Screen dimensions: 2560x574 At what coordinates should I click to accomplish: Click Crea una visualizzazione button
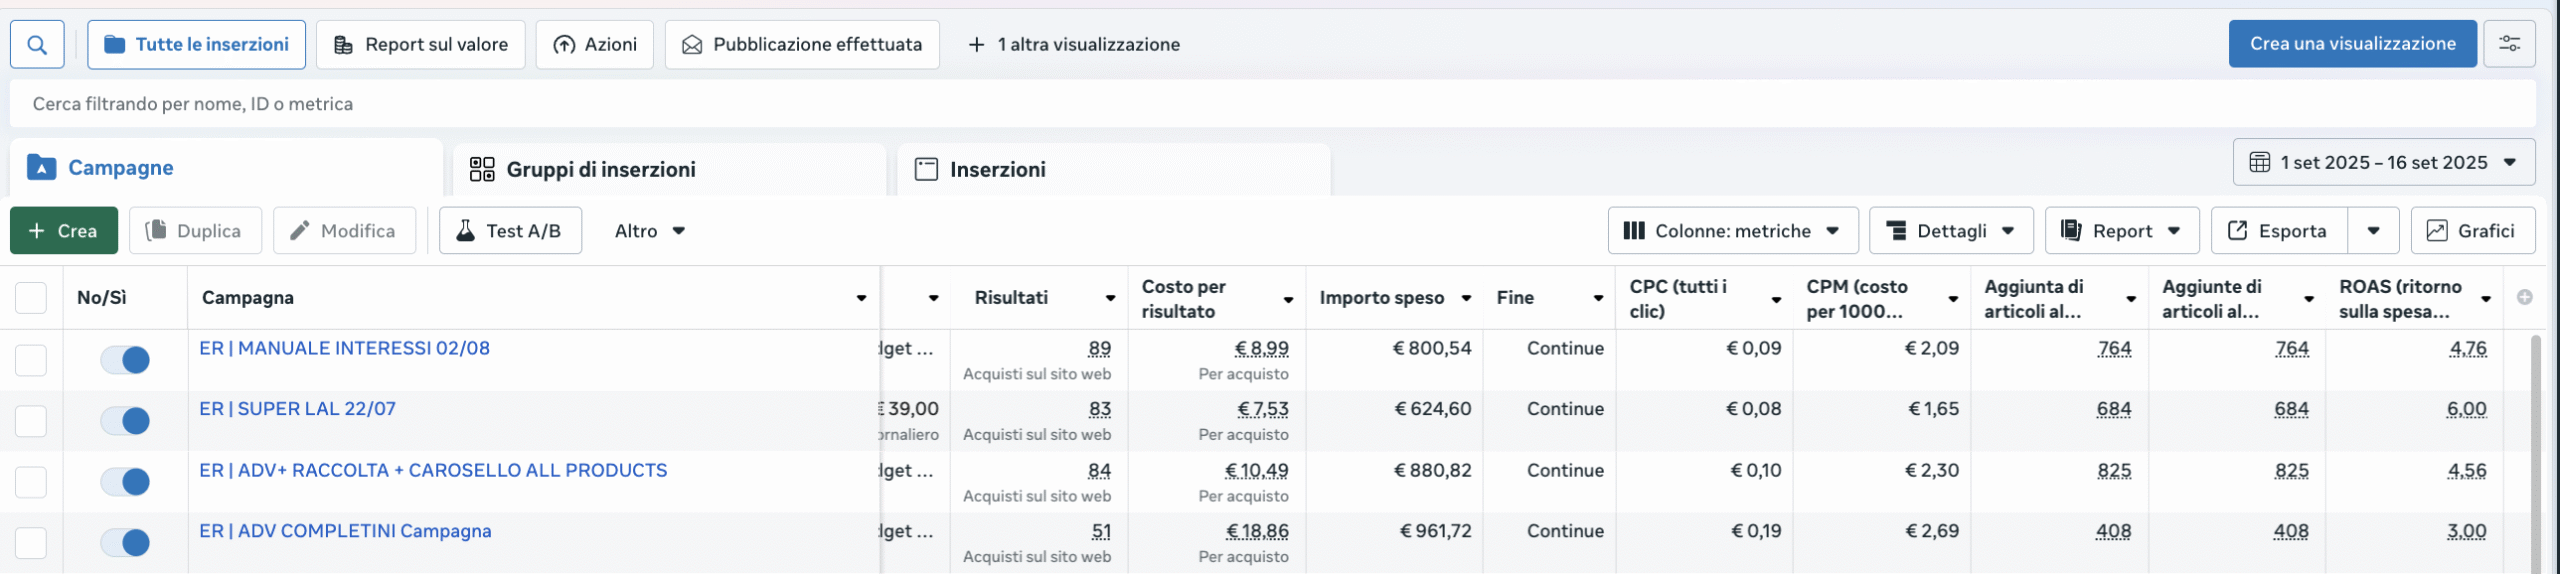tap(2352, 44)
